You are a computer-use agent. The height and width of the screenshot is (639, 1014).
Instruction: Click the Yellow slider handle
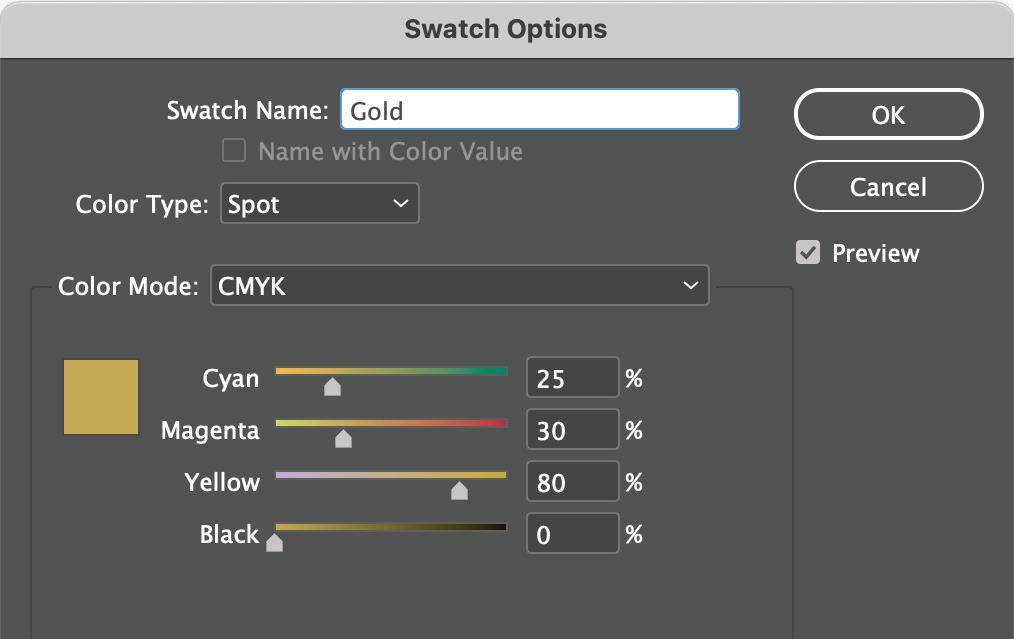(459, 490)
